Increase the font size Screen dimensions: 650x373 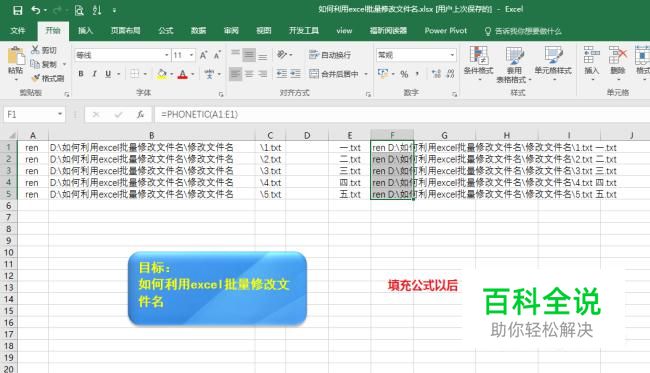pos(204,55)
